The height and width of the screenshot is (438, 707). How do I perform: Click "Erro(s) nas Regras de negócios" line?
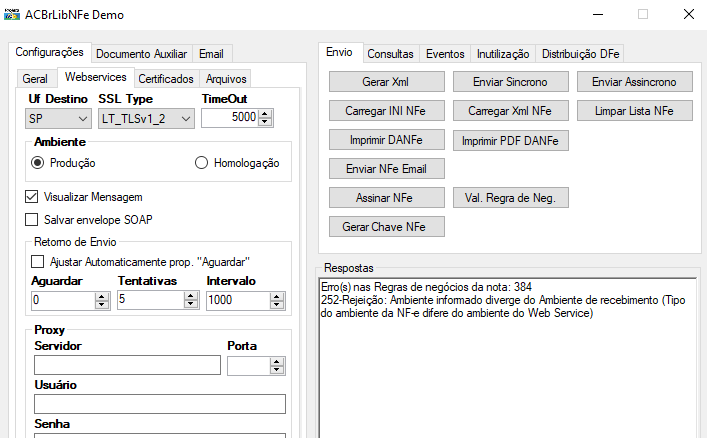point(426,287)
